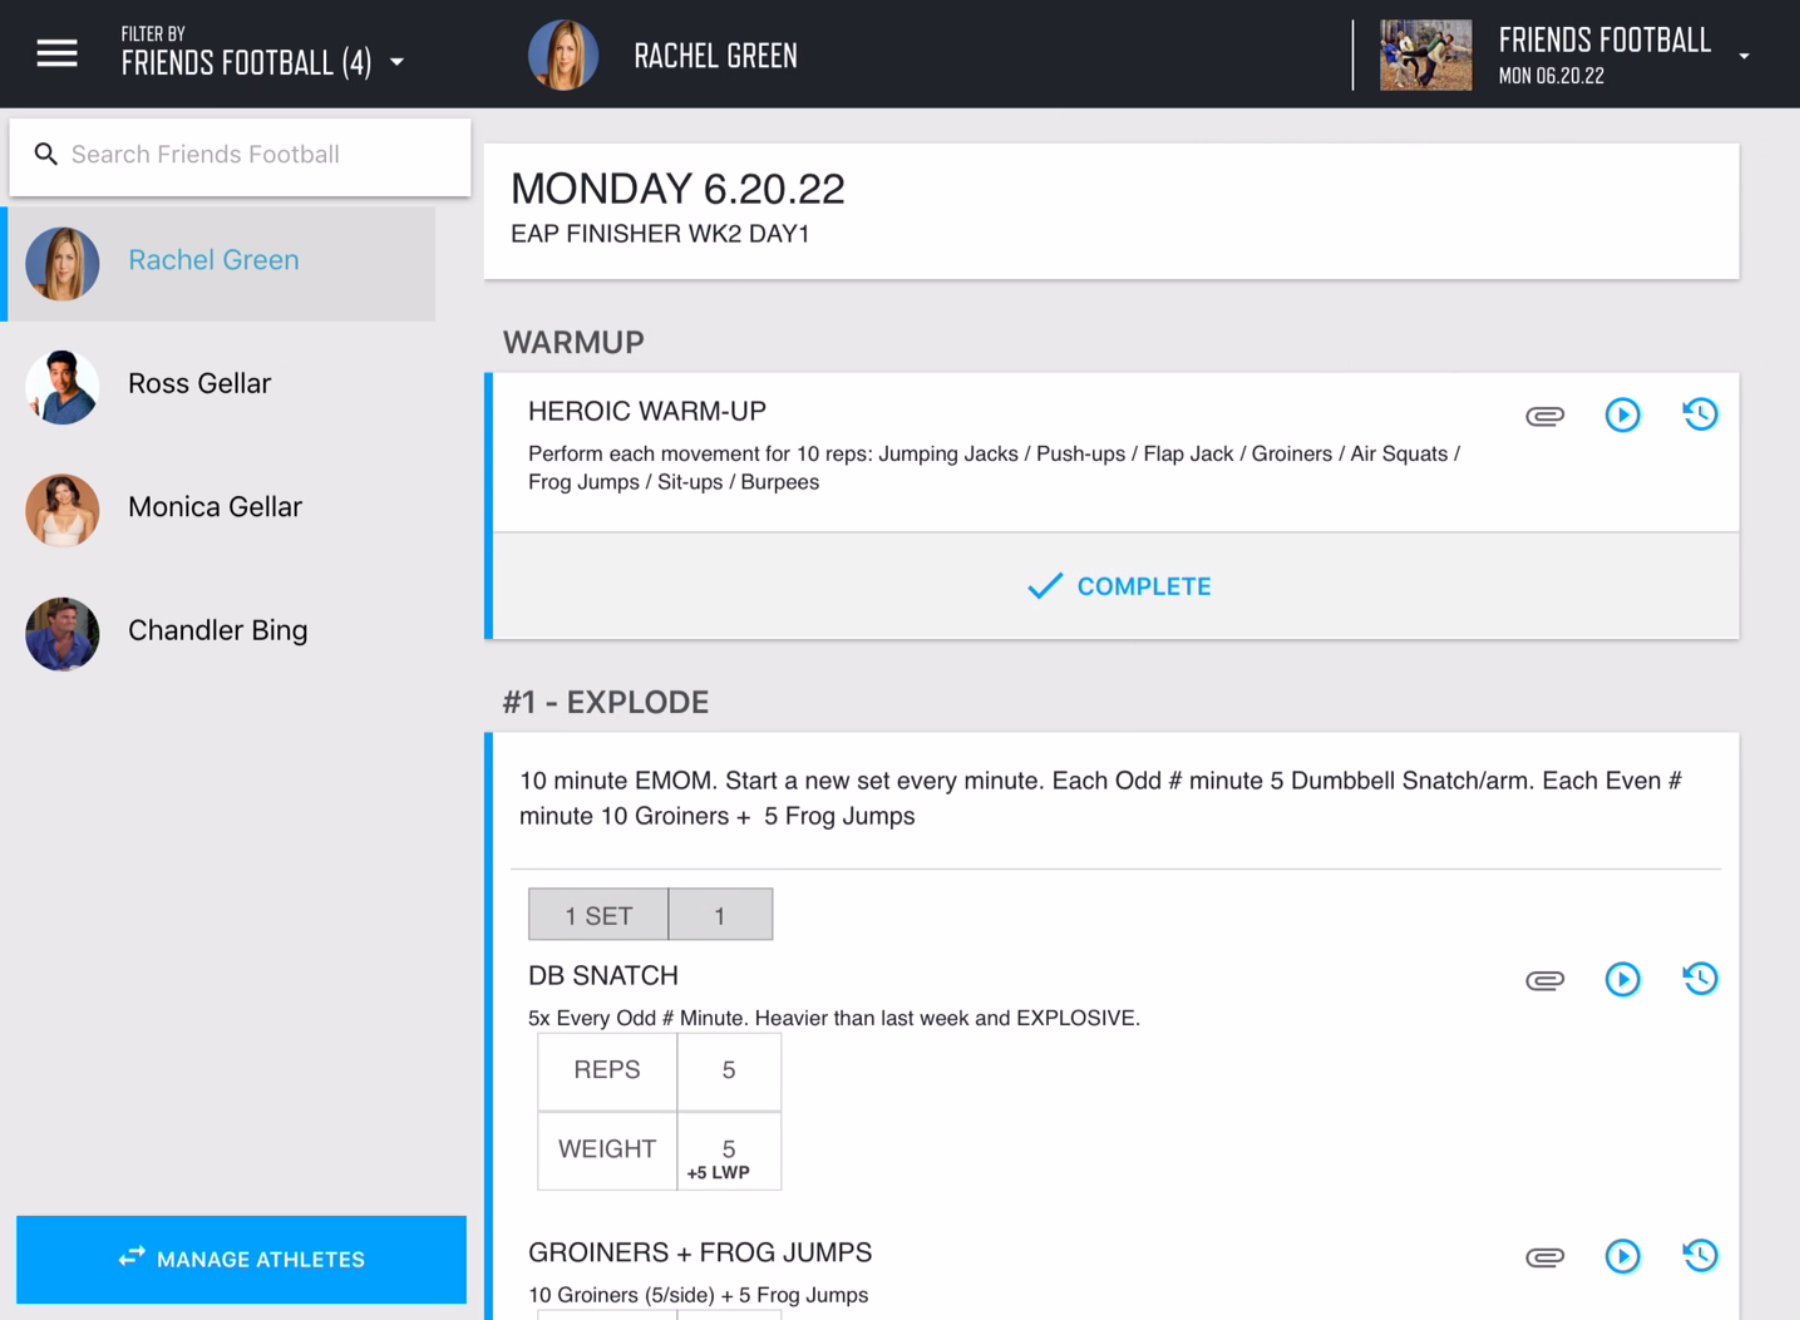Edit the DB Snatch weight value
The width and height of the screenshot is (1800, 1320).
pos(729,1151)
